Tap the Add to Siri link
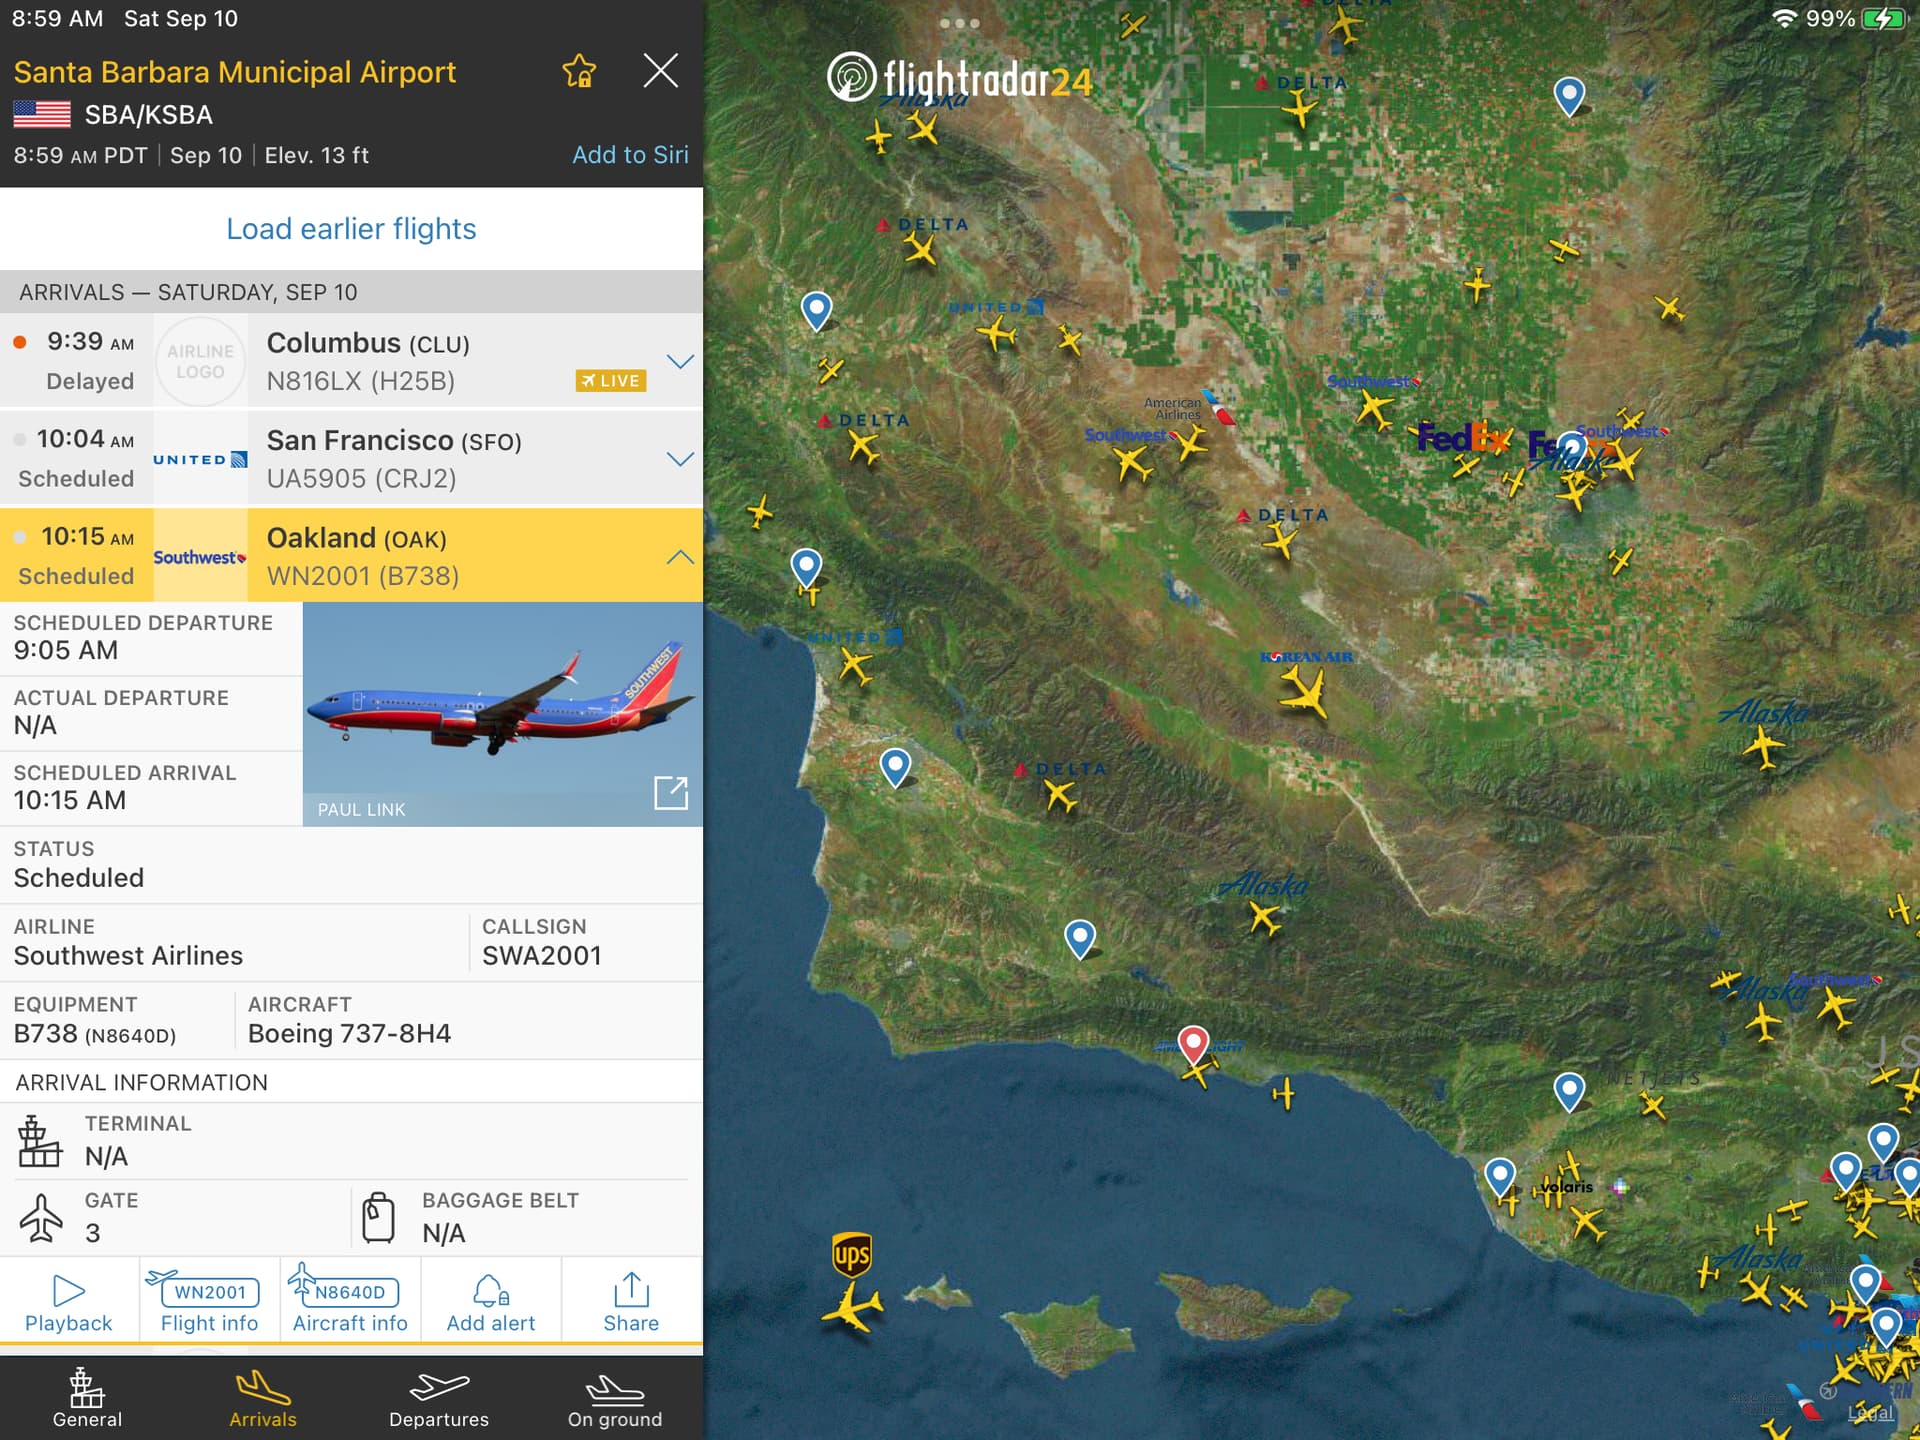This screenshot has width=1920, height=1440. tap(629, 155)
